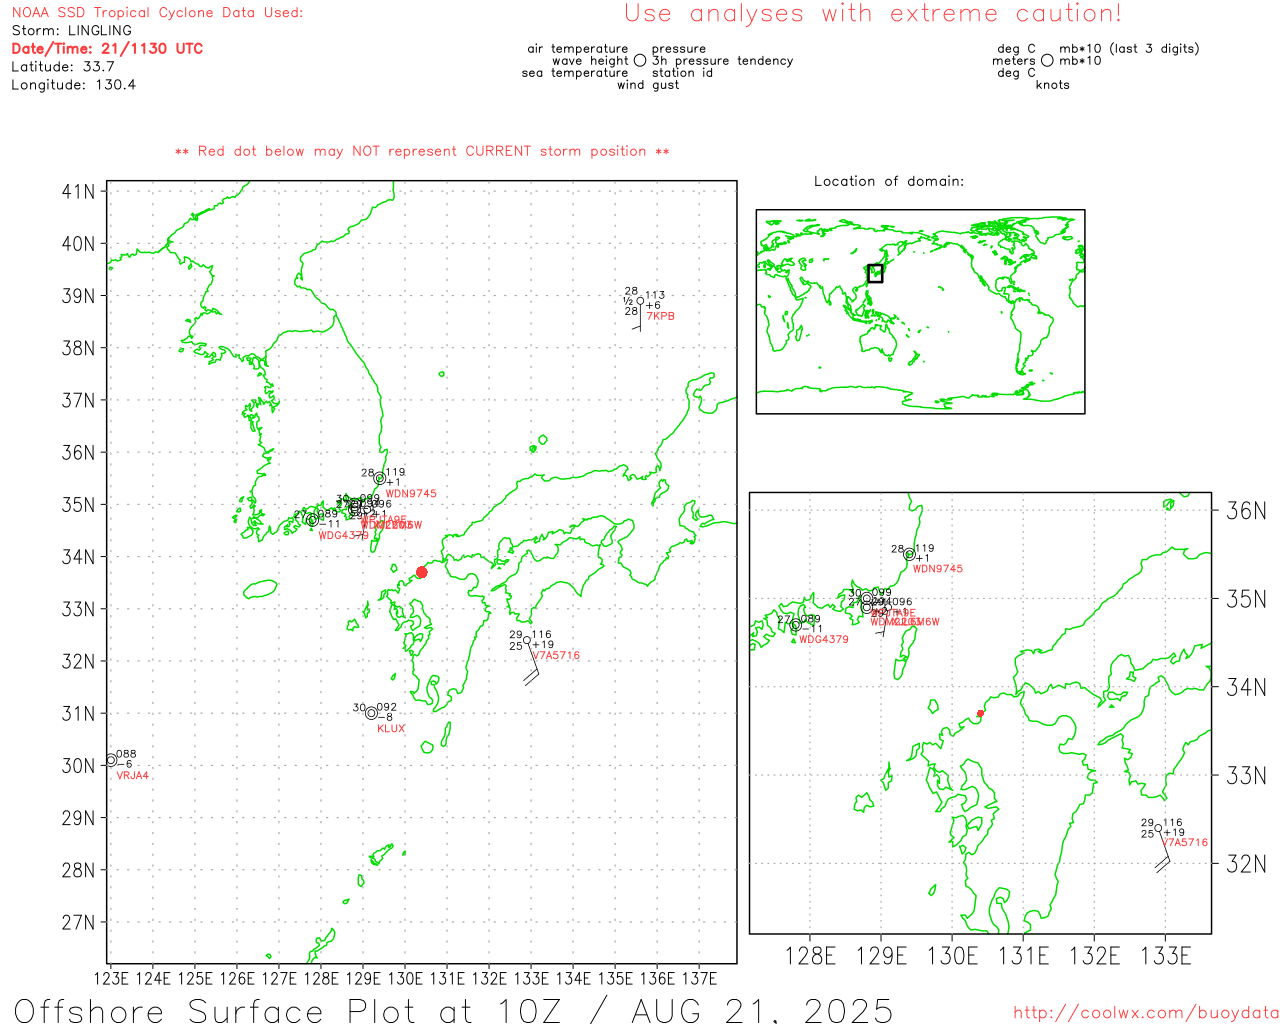The image size is (1280, 1024).
Task: Click the 137E longitude axis label
Action: [x=699, y=977]
